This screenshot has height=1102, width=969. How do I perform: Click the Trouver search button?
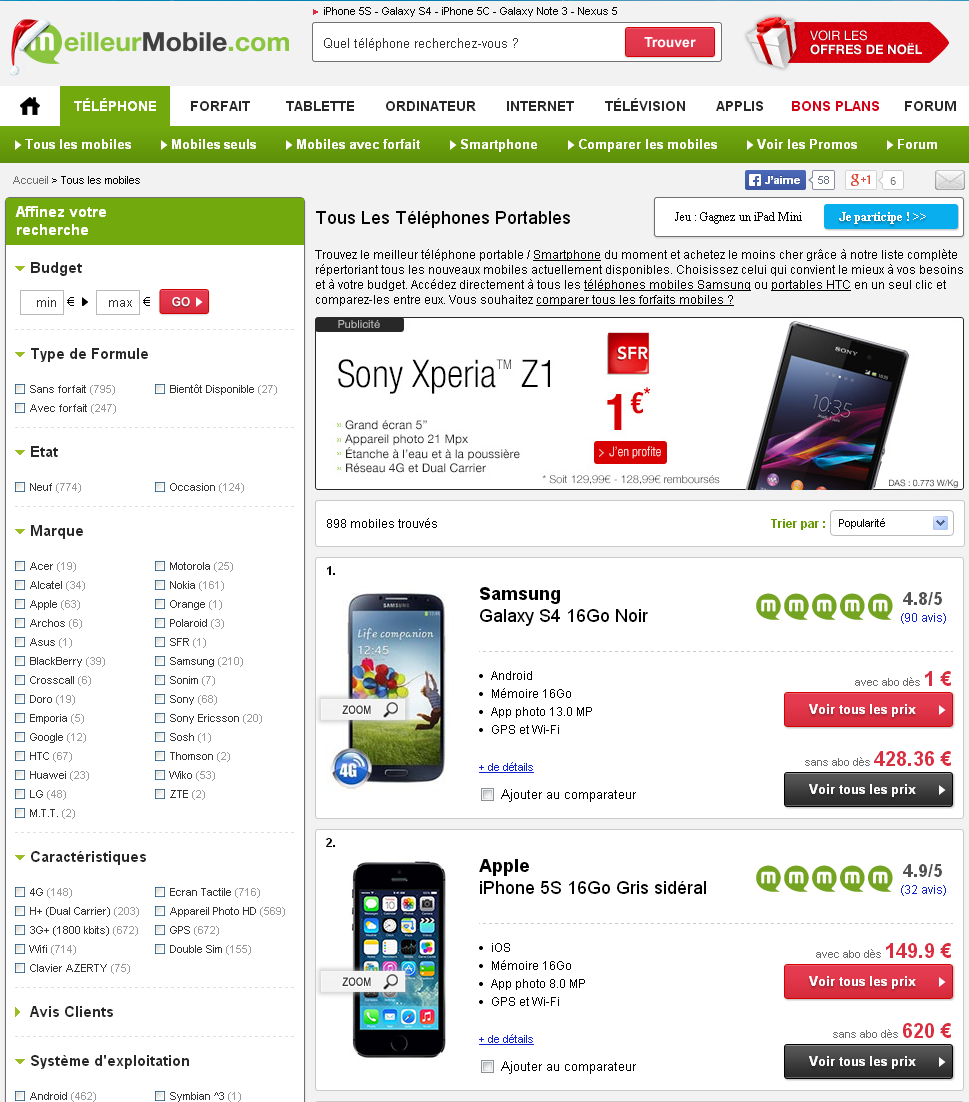[x=670, y=42]
